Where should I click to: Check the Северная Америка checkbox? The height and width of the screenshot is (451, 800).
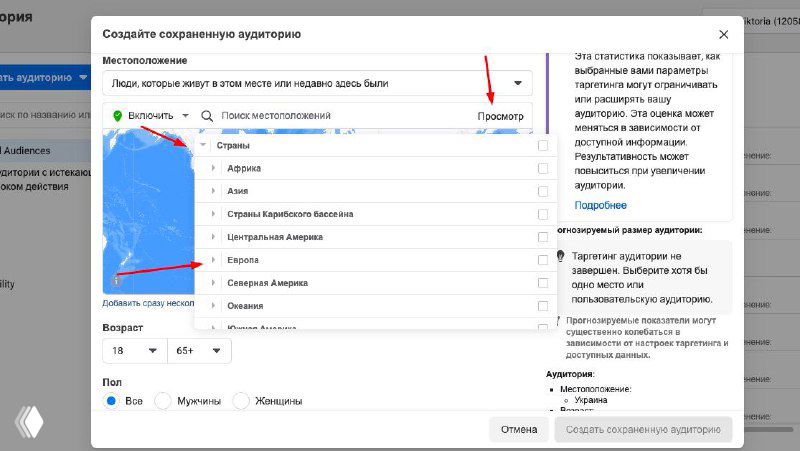pos(543,283)
